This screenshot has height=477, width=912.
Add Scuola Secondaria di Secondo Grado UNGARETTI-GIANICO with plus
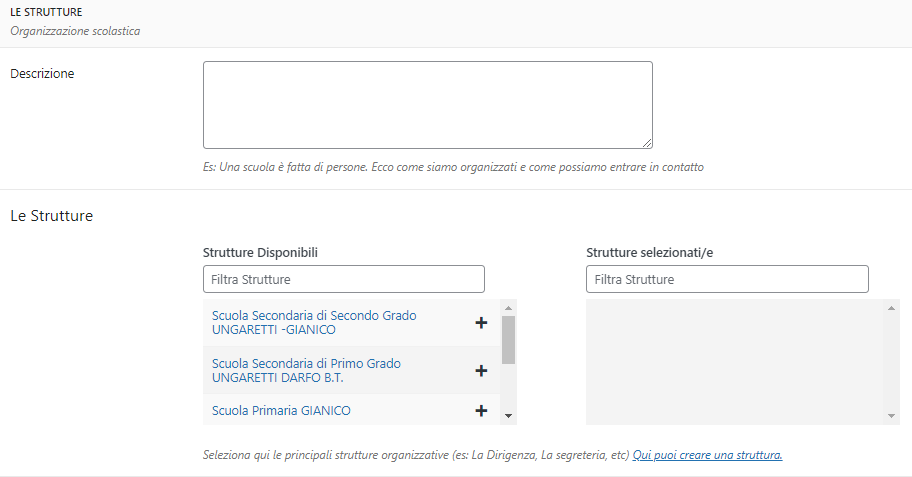[x=481, y=323]
